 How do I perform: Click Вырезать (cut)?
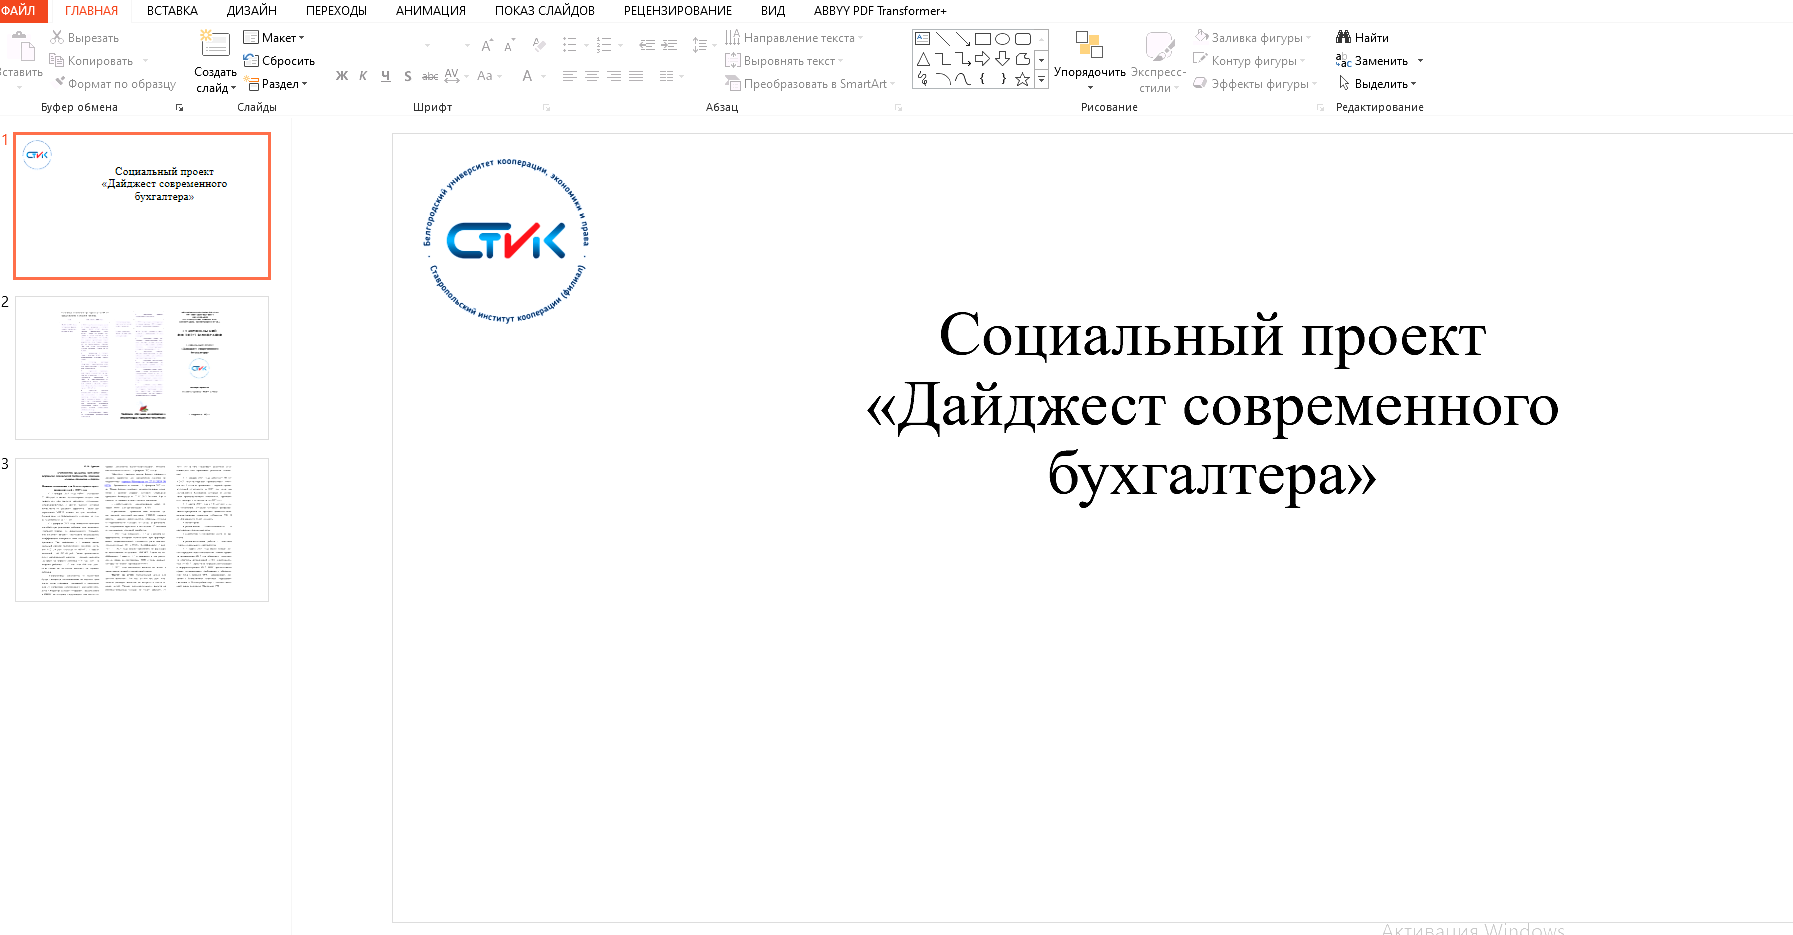tap(85, 37)
